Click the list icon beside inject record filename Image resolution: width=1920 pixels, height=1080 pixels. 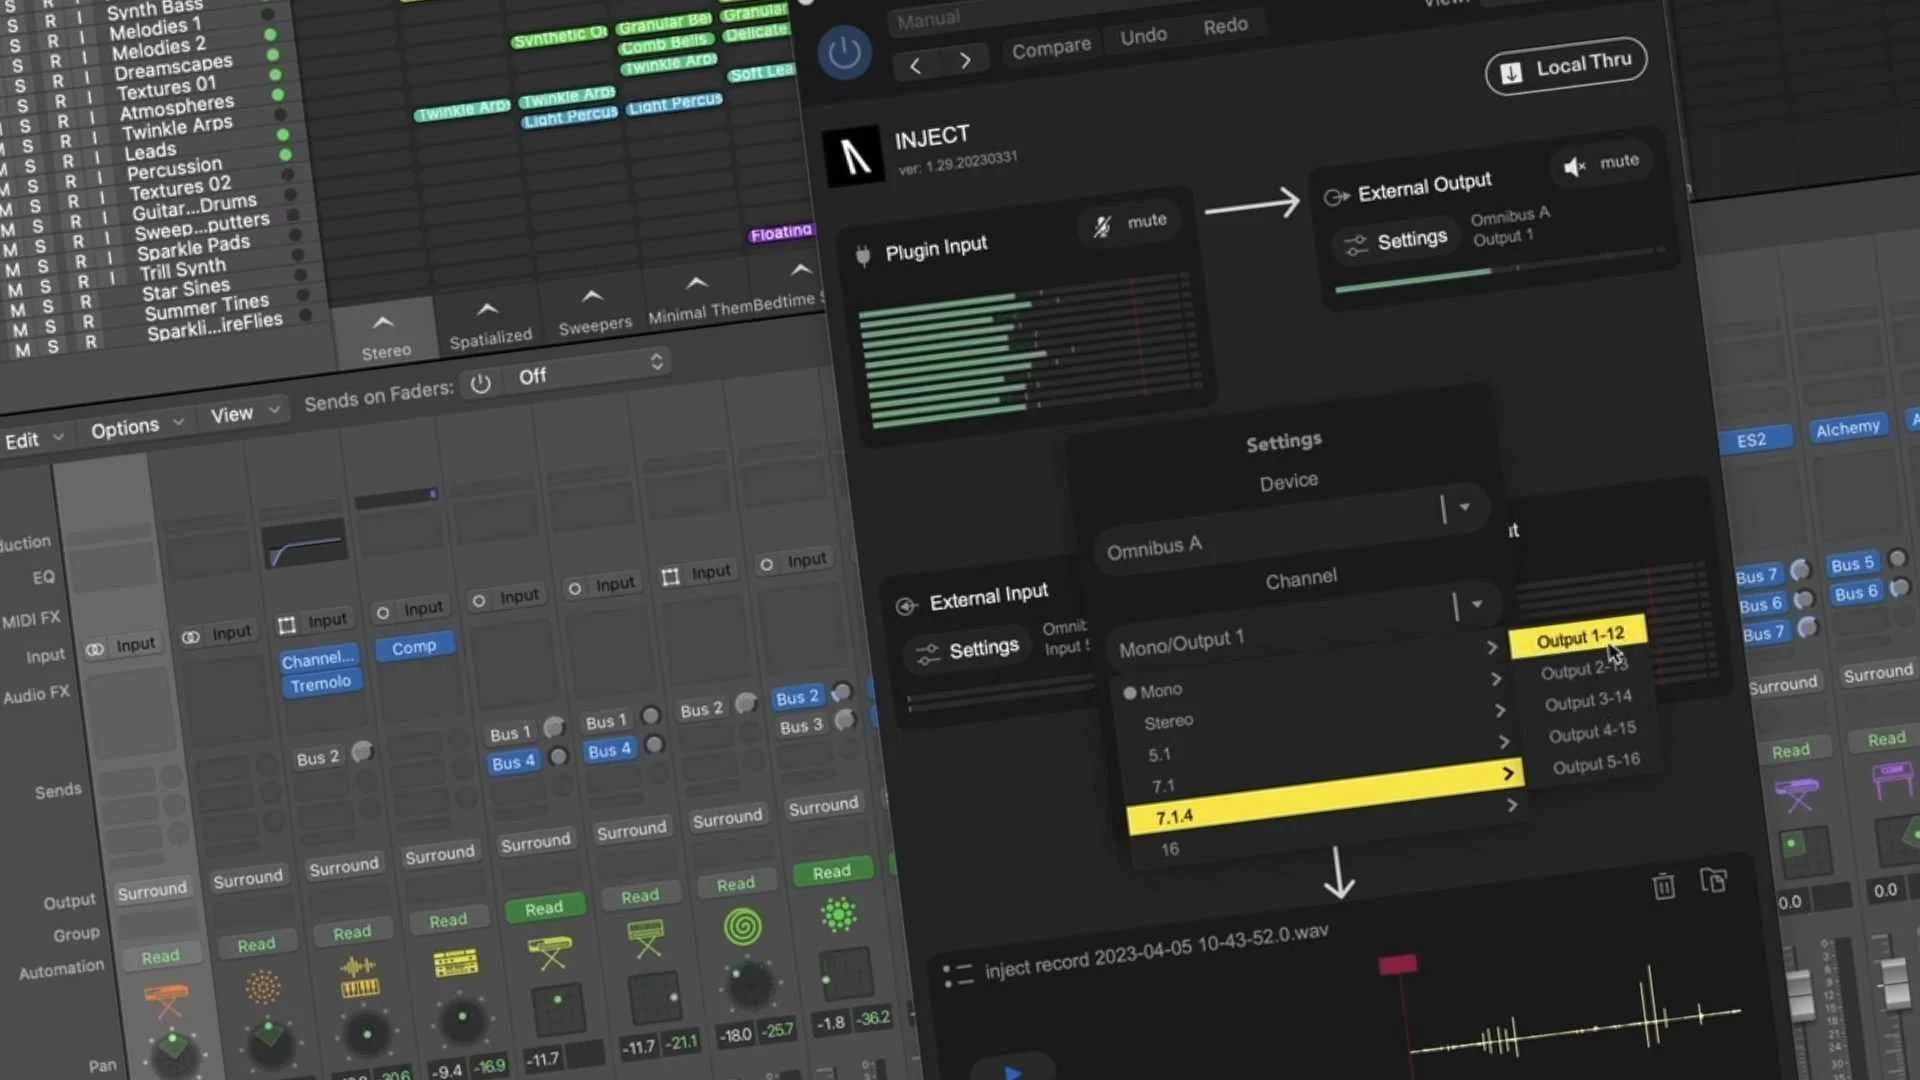click(x=957, y=974)
